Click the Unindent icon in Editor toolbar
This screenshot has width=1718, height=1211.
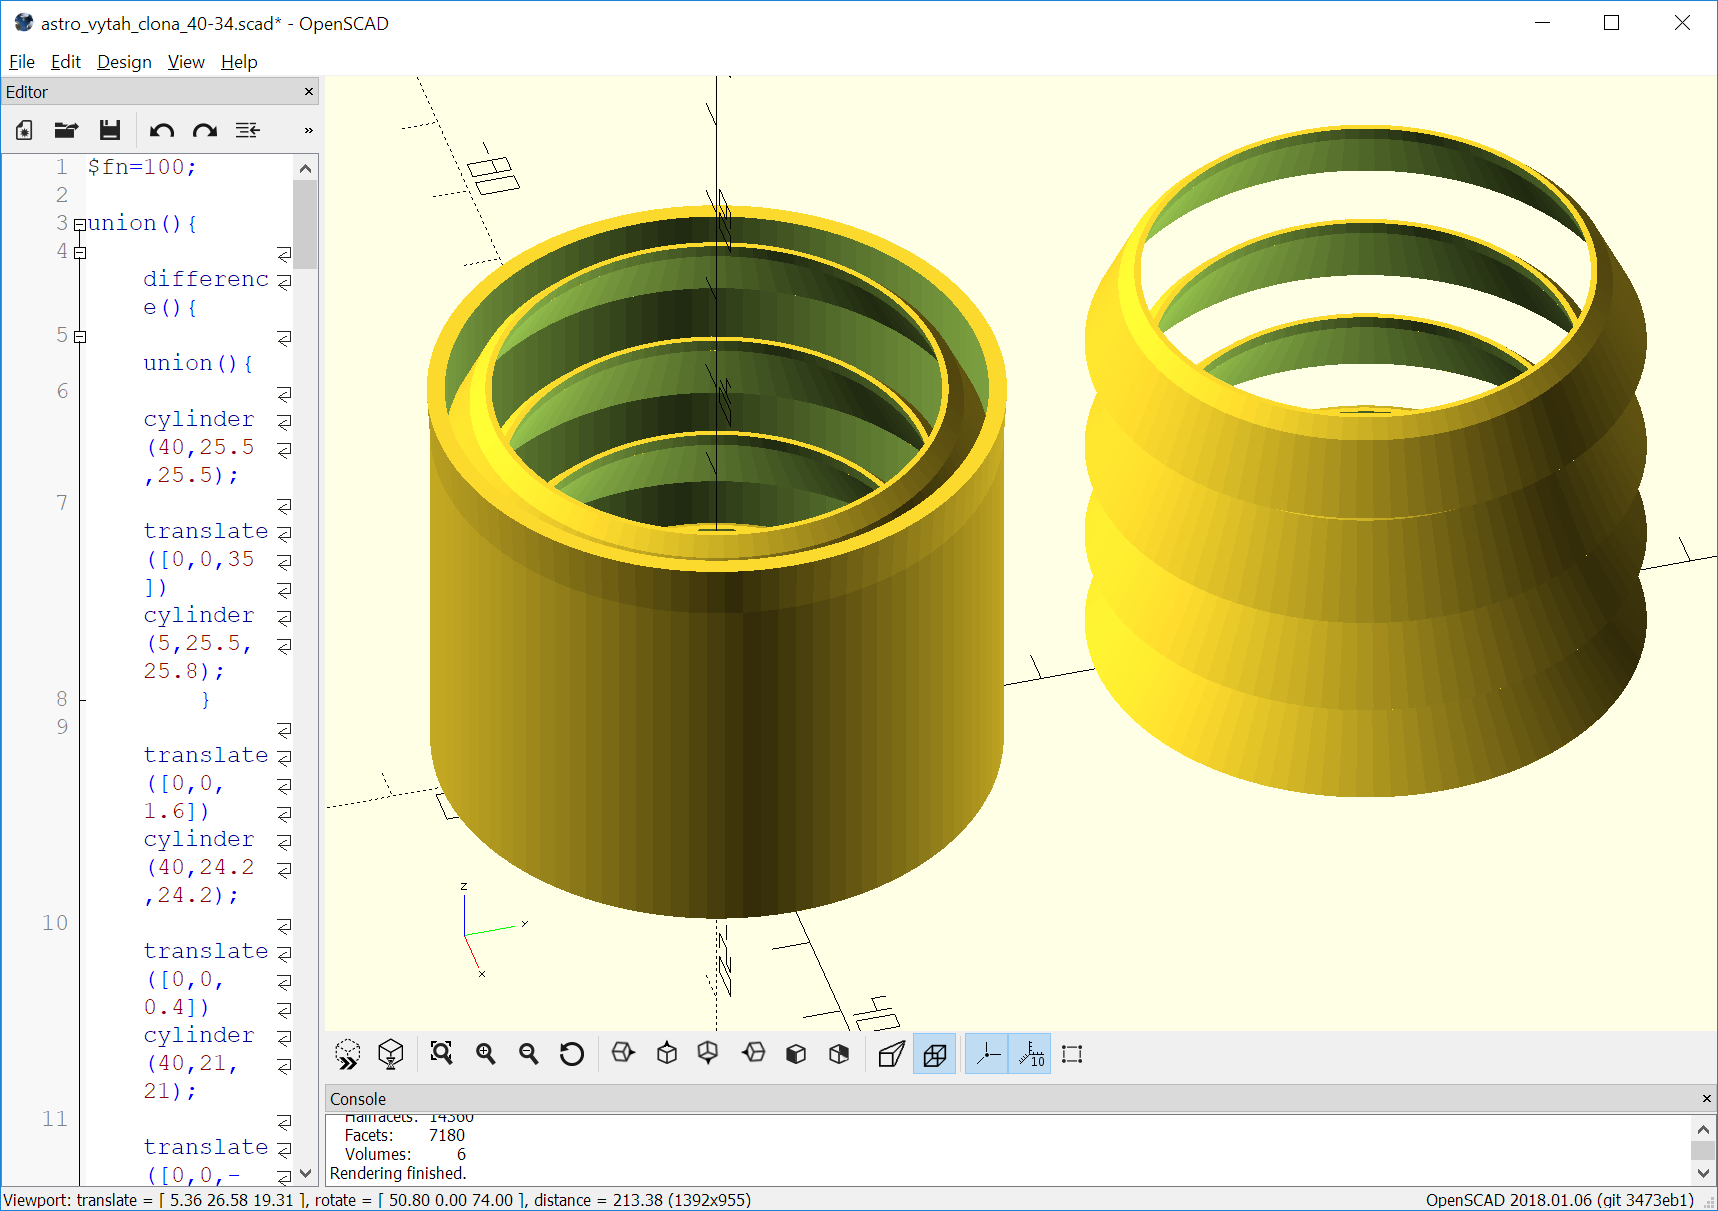pyautogui.click(x=248, y=130)
